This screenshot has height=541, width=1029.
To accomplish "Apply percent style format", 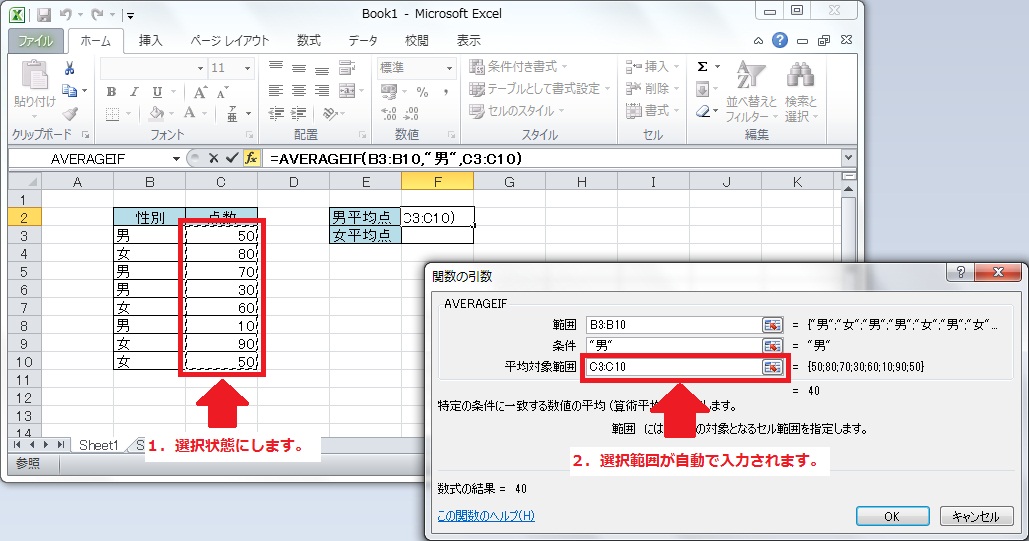I will pyautogui.click(x=423, y=92).
